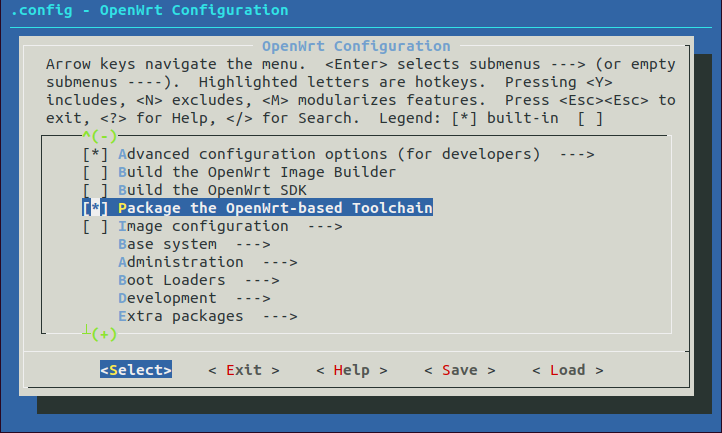Expand Image configuration submenu arrow
This screenshot has height=433, width=722.
click(325, 226)
